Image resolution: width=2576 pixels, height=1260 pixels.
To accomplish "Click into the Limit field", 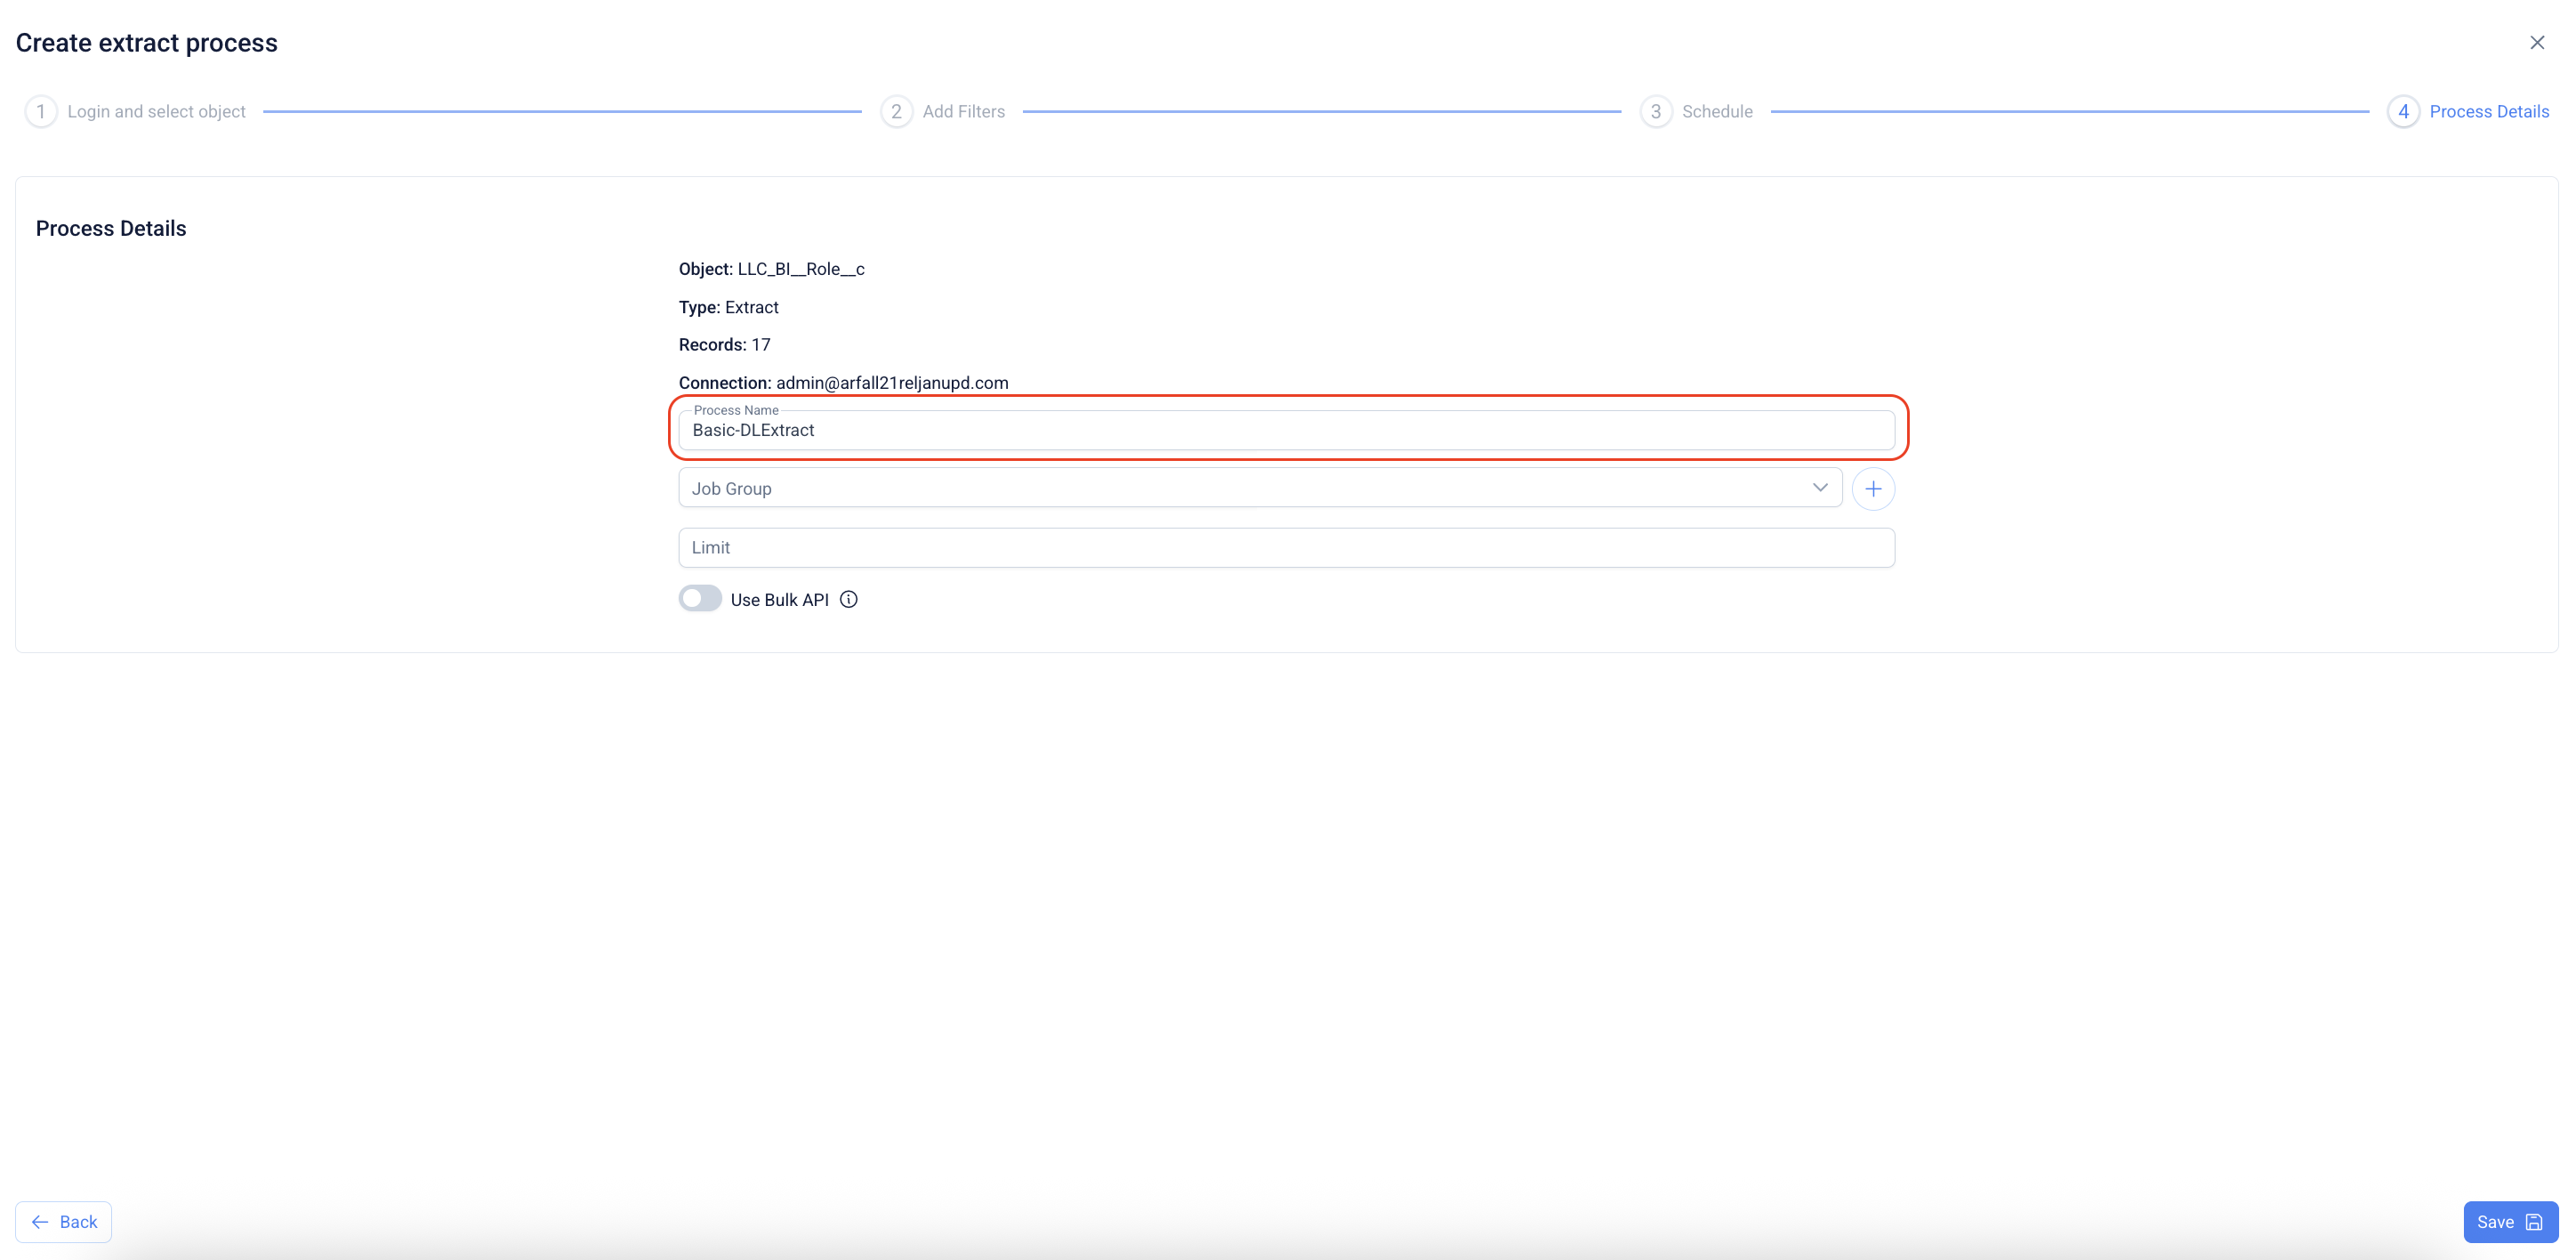I will click(1285, 548).
